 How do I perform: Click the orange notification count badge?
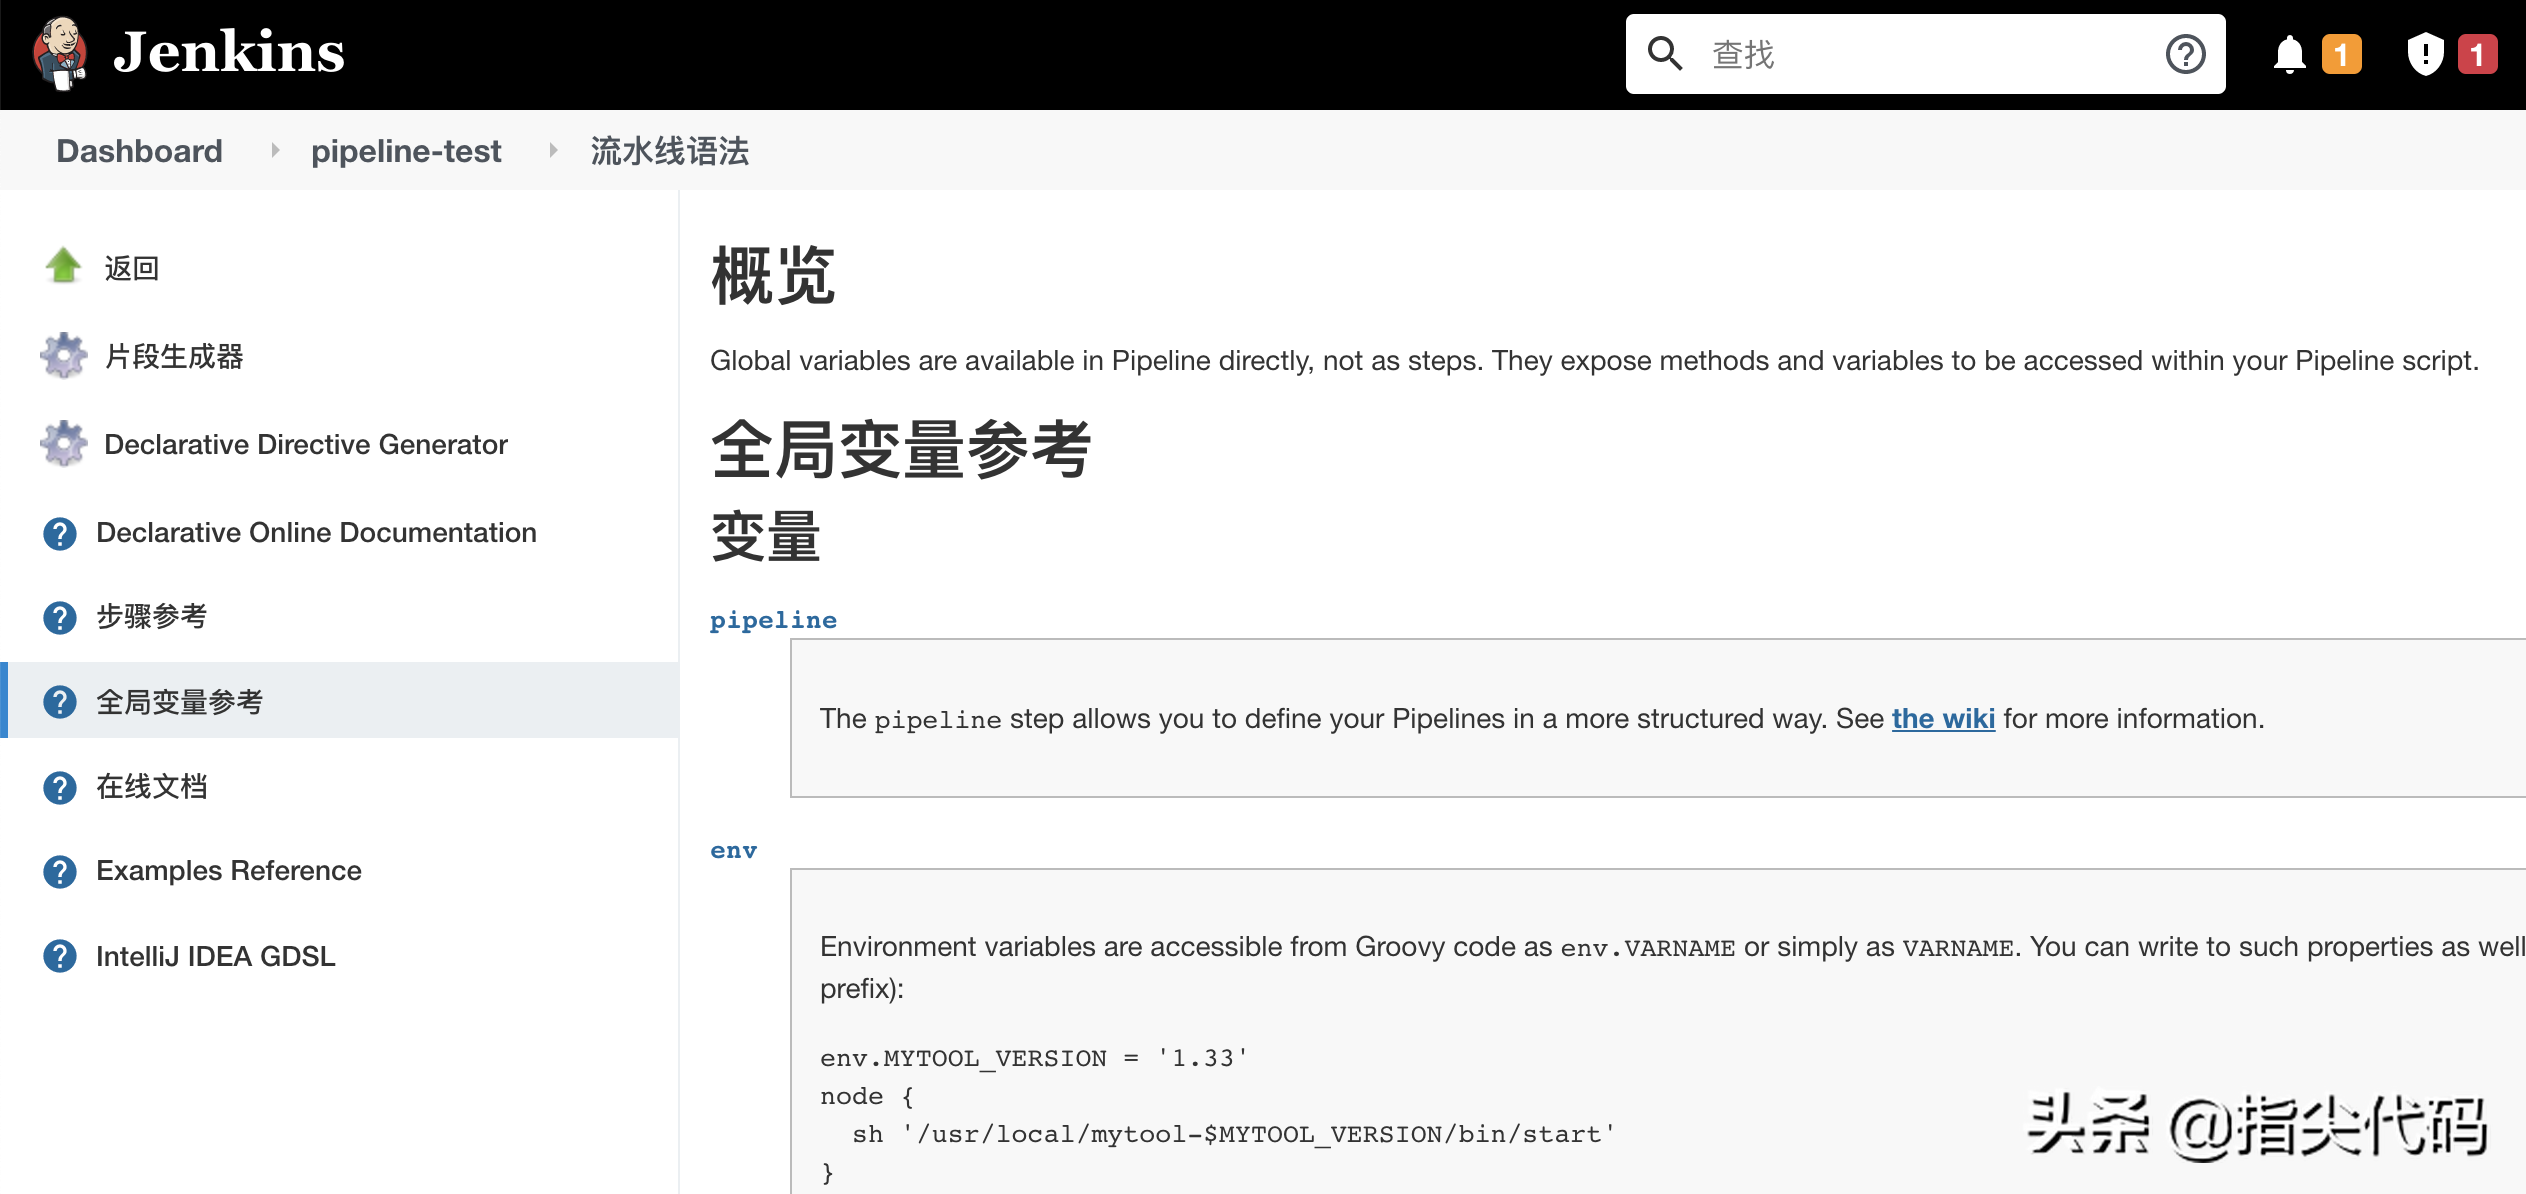click(x=2341, y=54)
